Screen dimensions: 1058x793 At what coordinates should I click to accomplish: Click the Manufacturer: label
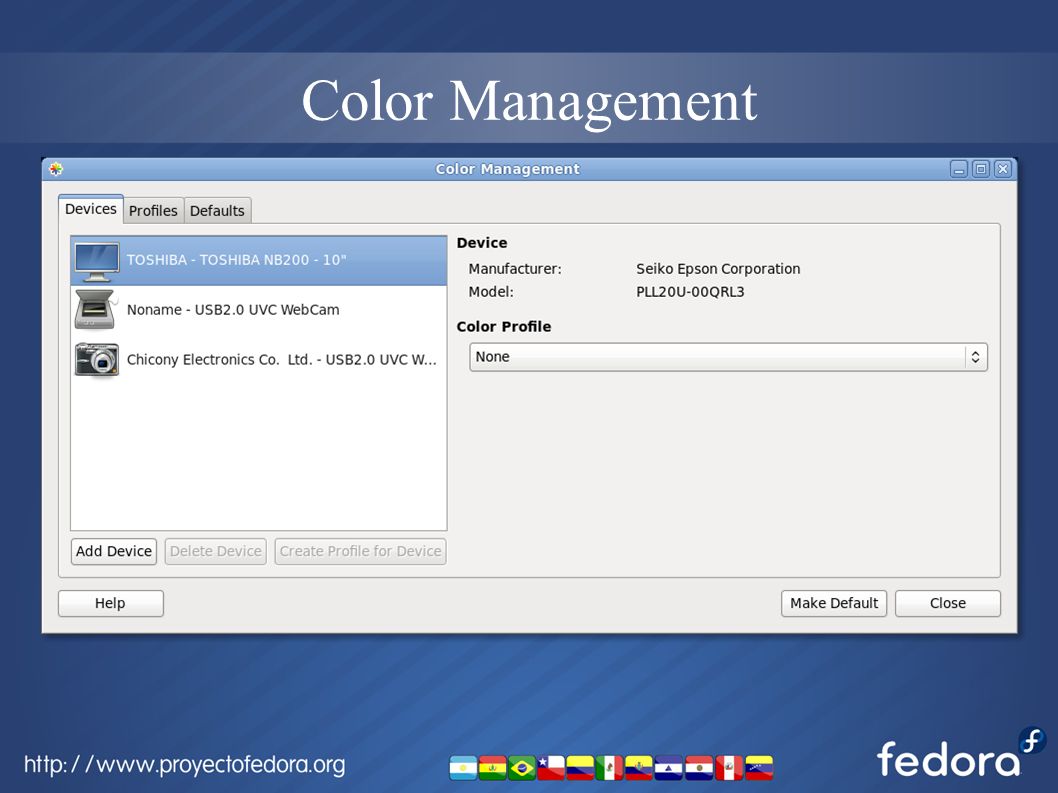[515, 269]
